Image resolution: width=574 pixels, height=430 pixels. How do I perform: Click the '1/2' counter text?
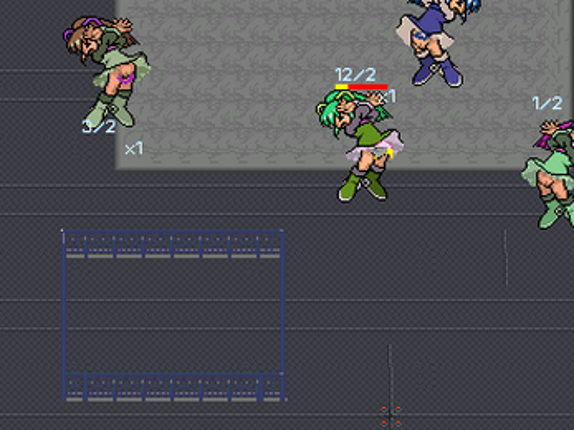547,103
